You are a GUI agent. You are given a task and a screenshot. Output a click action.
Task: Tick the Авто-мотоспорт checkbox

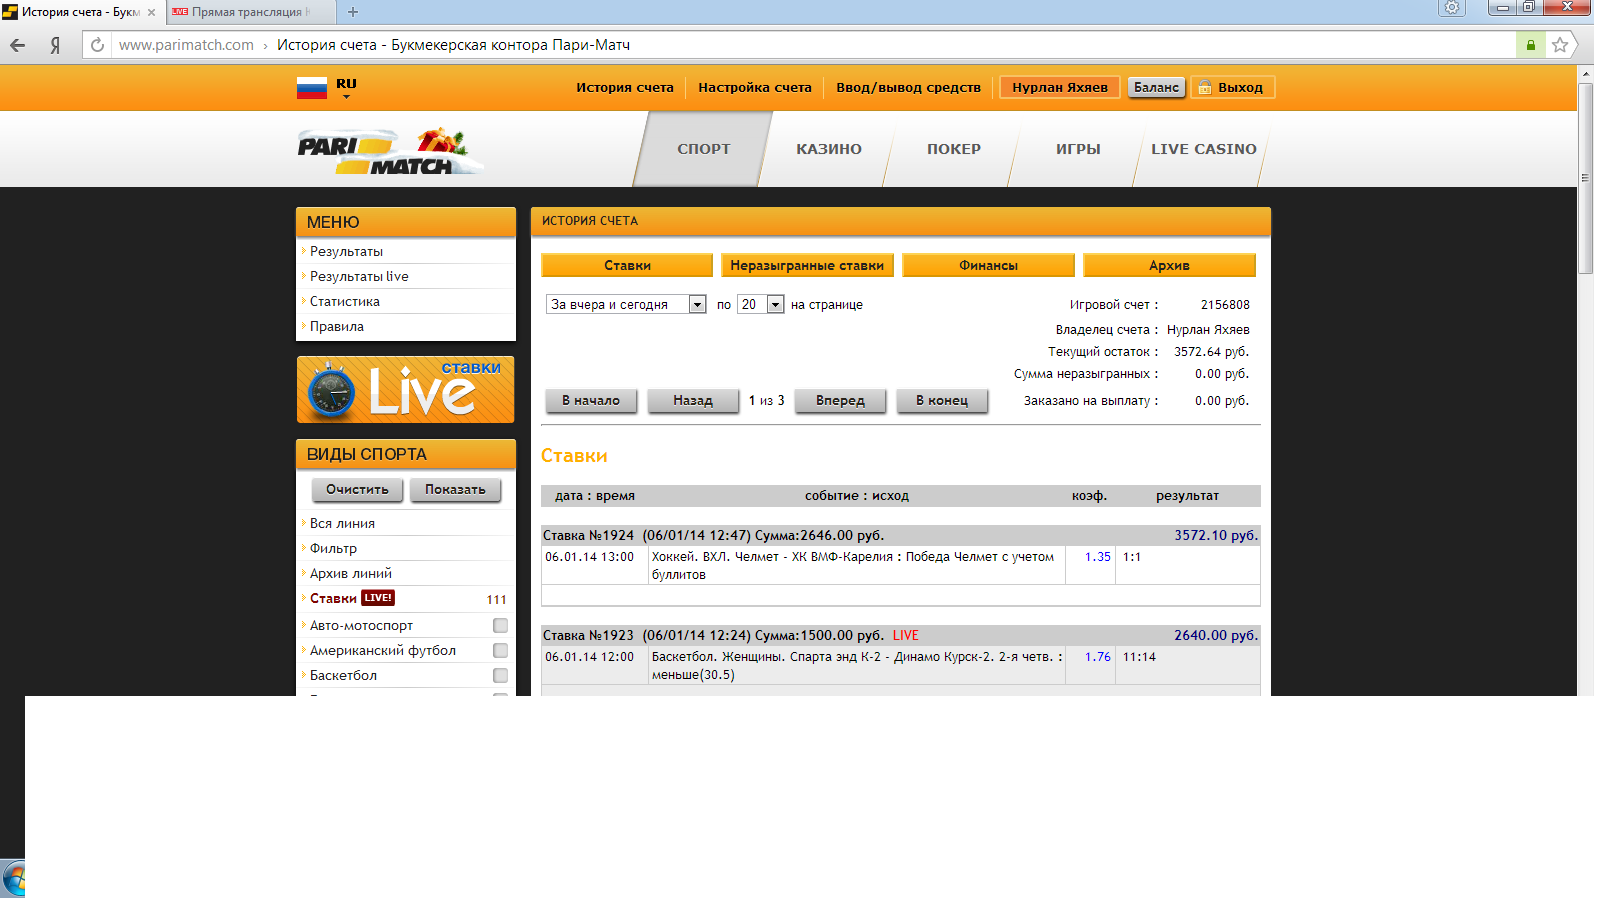pyautogui.click(x=500, y=626)
